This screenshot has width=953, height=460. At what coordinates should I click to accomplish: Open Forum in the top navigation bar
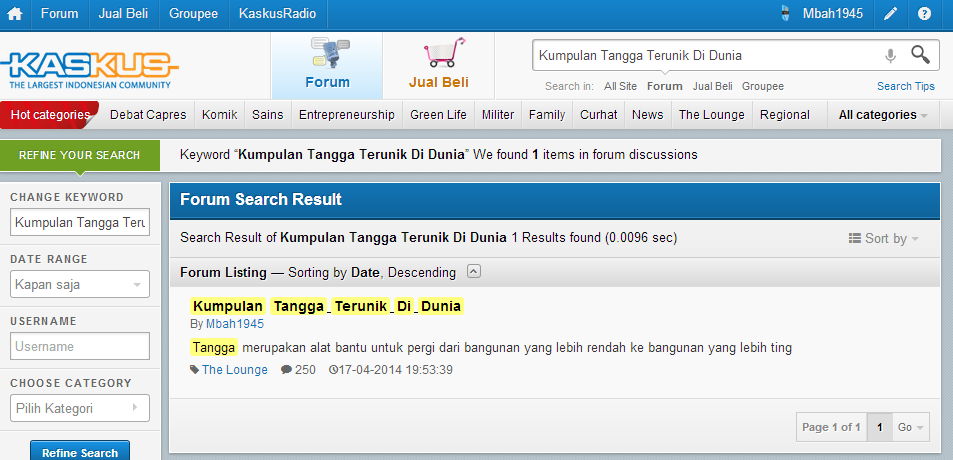60,14
